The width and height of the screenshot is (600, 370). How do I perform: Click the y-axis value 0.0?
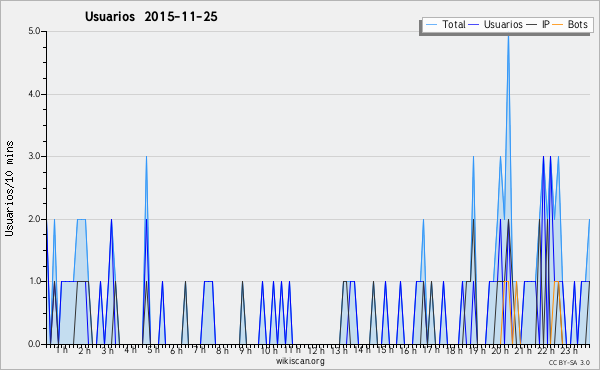[34, 344]
